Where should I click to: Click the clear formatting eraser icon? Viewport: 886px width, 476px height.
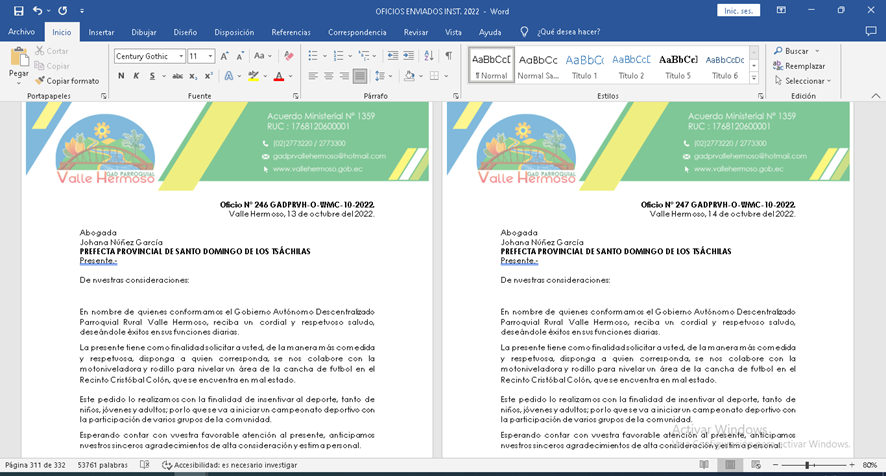click(x=289, y=56)
